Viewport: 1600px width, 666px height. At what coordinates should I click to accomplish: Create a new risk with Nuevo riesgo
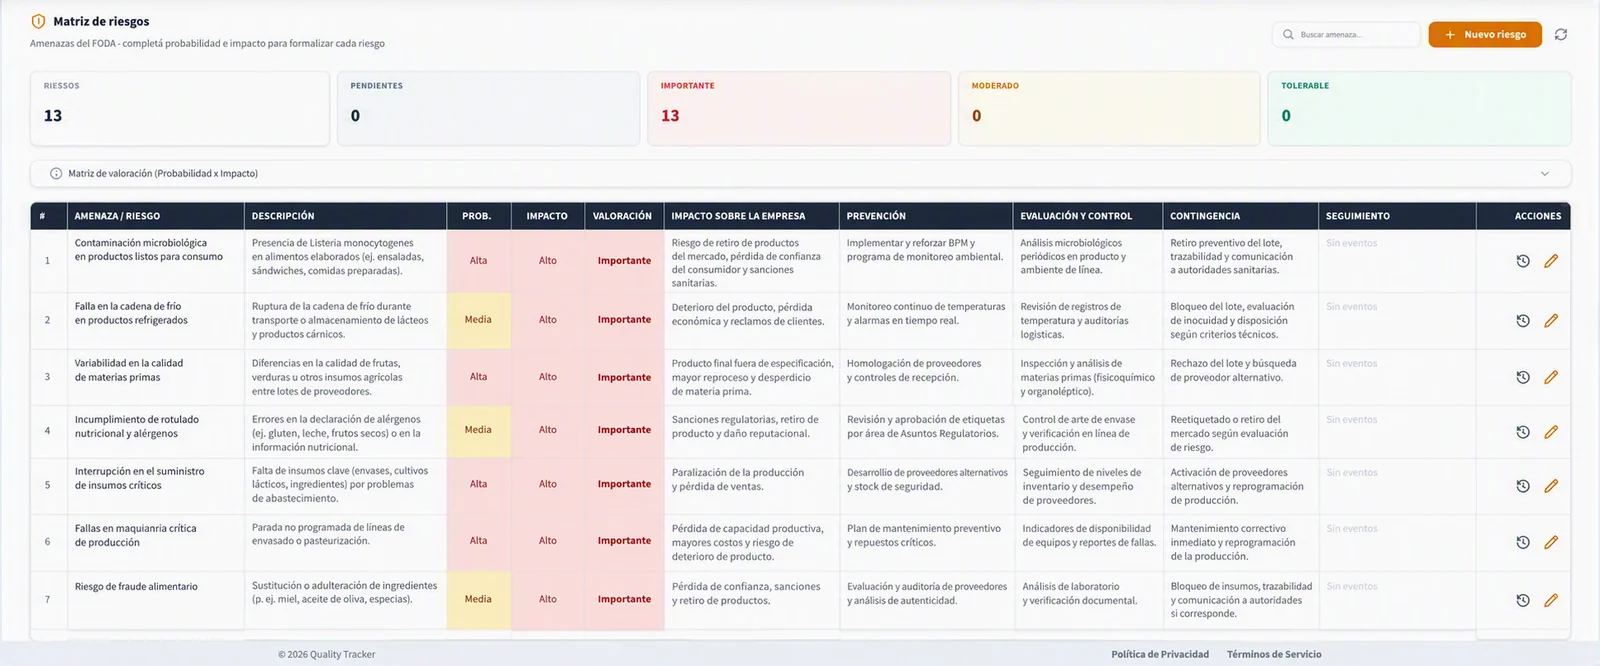point(1485,34)
